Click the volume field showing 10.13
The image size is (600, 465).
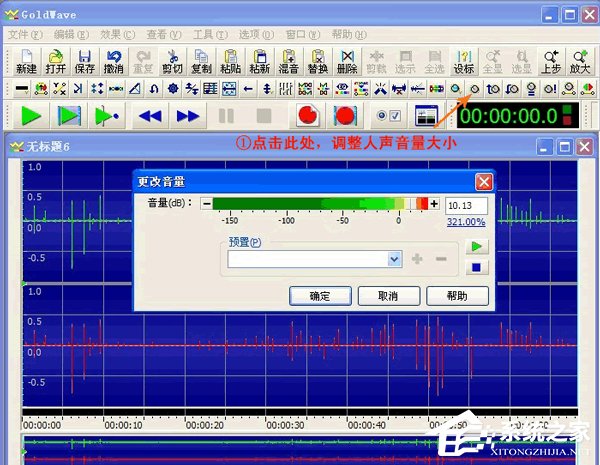click(466, 206)
